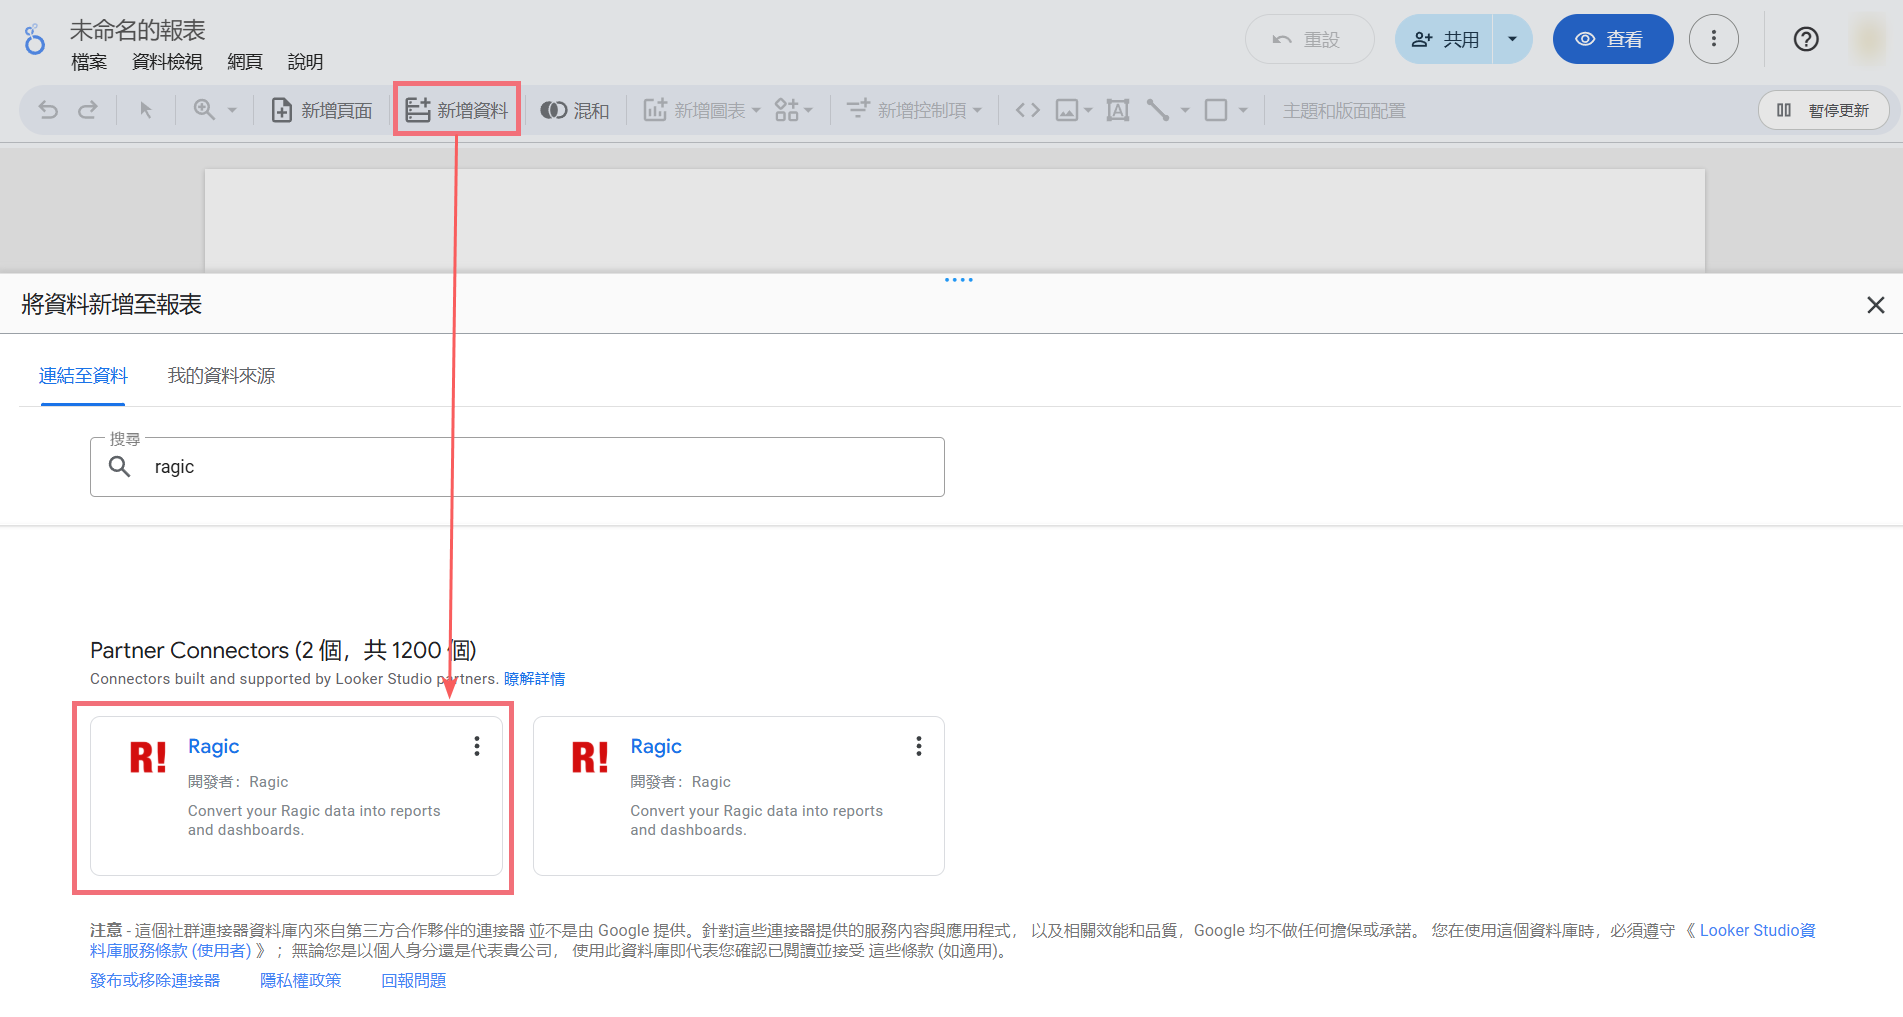The image size is (1903, 1017).
Task: Select the pointer selection tool
Action: pos(146,110)
